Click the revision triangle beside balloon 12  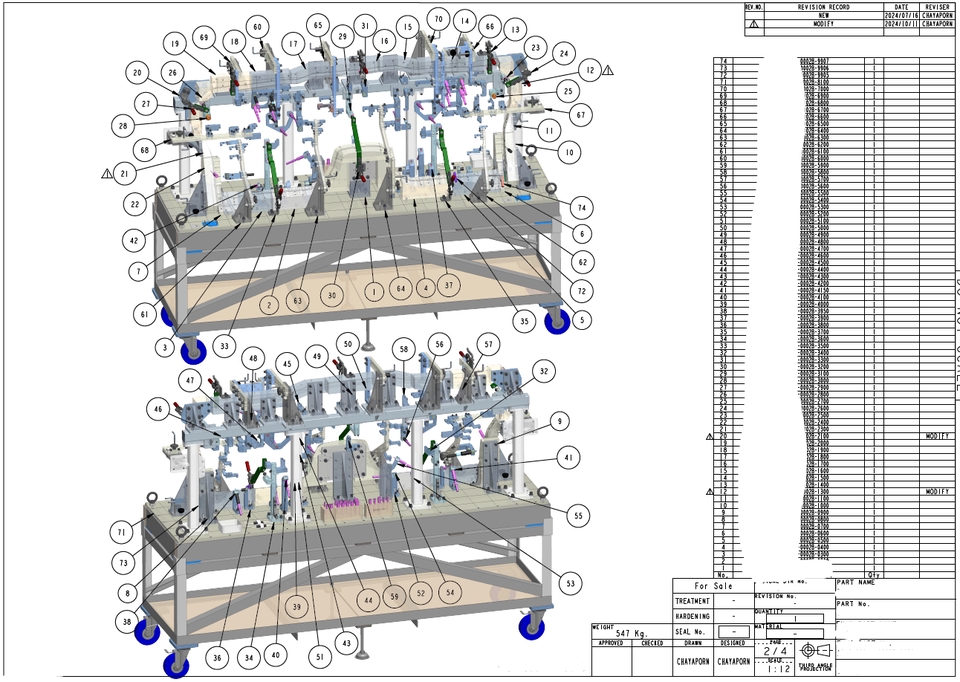pyautogui.click(x=607, y=70)
